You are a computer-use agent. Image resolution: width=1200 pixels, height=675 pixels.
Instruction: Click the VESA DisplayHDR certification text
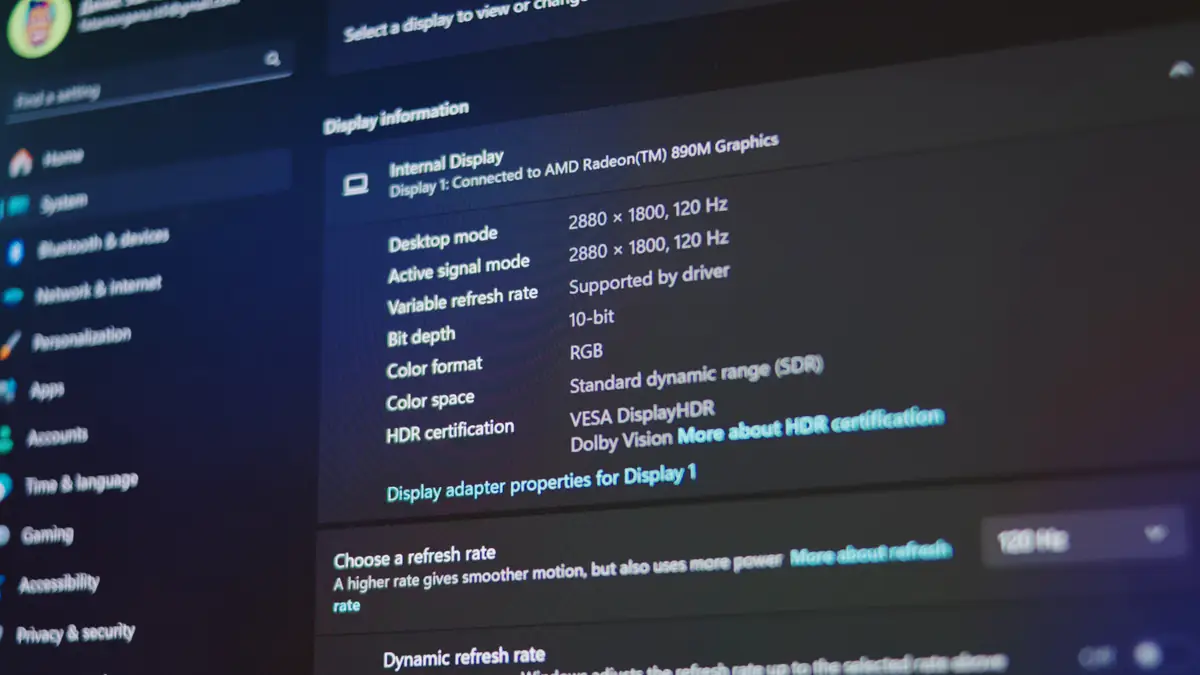[642, 414]
